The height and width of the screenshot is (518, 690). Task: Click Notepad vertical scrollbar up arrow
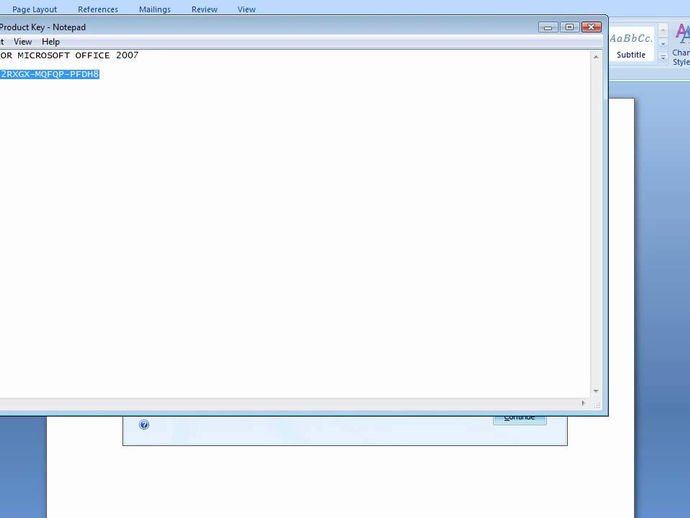(596, 57)
